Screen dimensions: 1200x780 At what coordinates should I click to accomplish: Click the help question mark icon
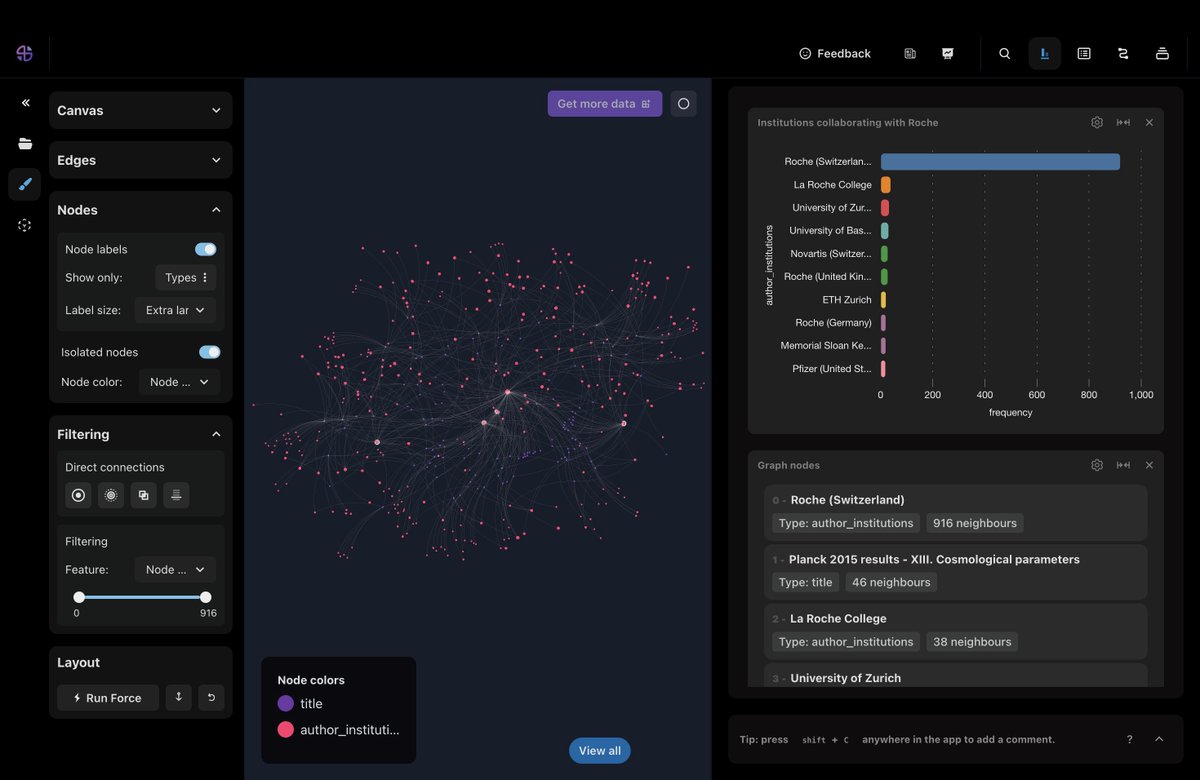pyautogui.click(x=1130, y=739)
